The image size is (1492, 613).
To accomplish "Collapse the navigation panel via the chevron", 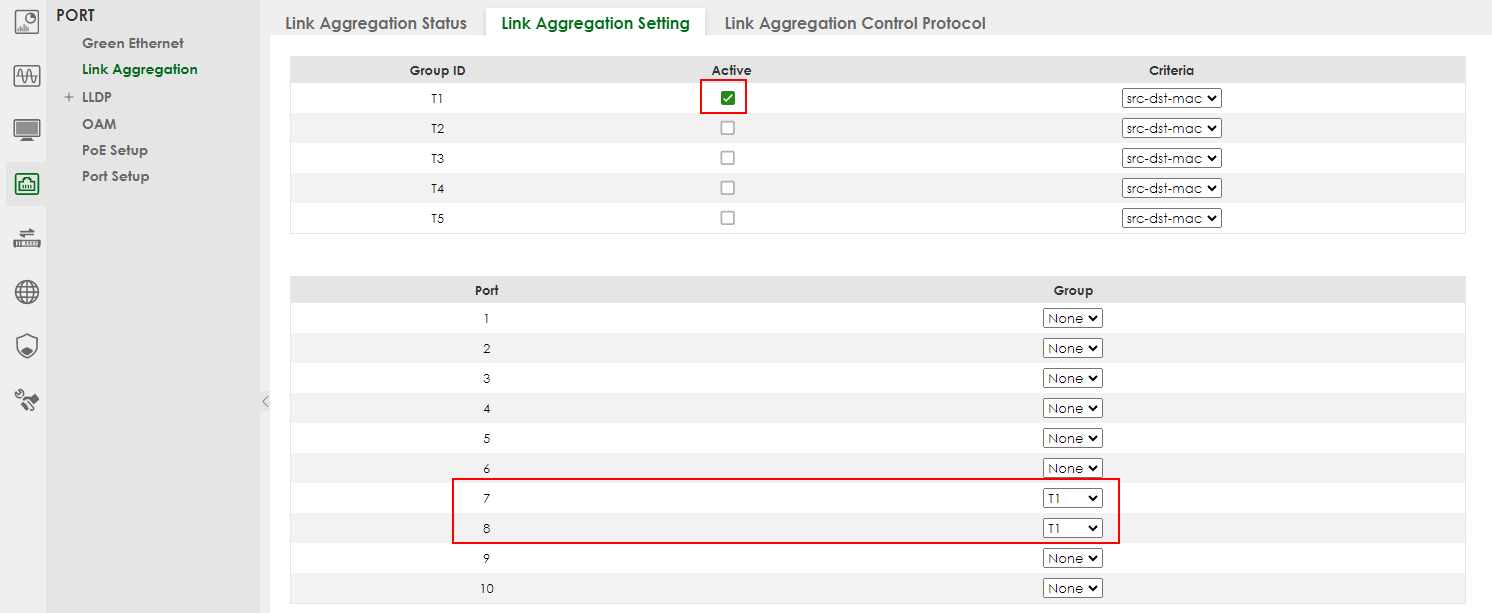I will (x=264, y=400).
